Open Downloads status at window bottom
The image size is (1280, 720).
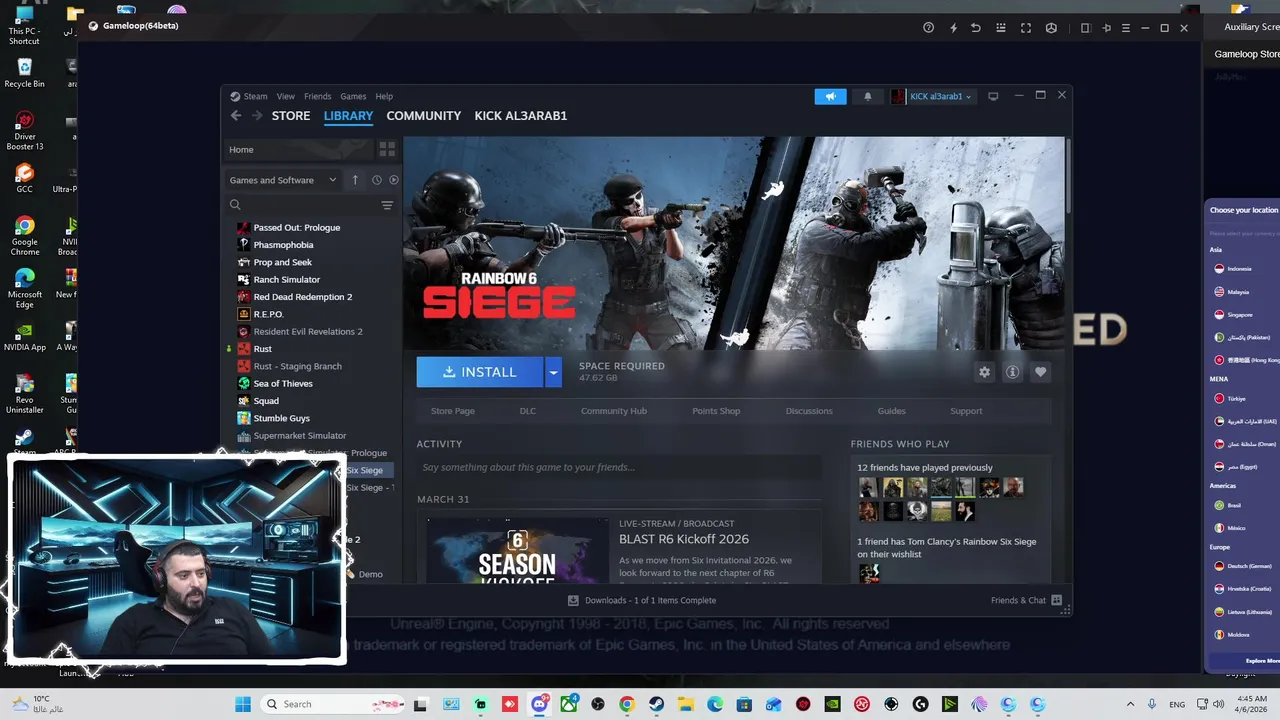[642, 600]
